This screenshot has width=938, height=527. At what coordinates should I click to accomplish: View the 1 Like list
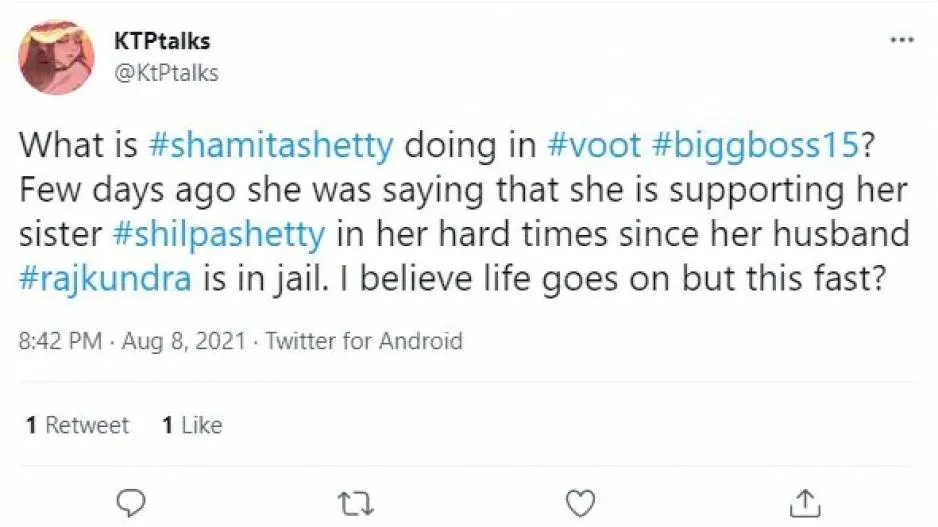coord(192,425)
